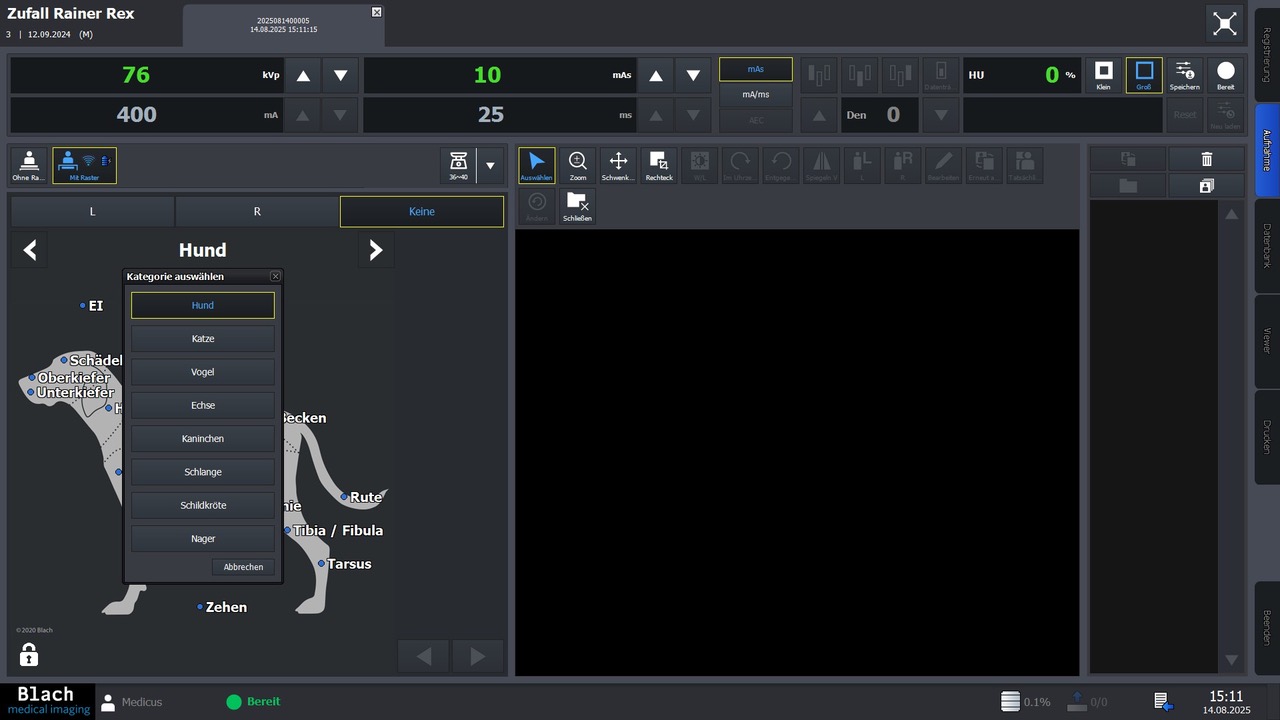Choose Katze from category list
Viewport: 1280px width, 720px height.
pos(203,339)
